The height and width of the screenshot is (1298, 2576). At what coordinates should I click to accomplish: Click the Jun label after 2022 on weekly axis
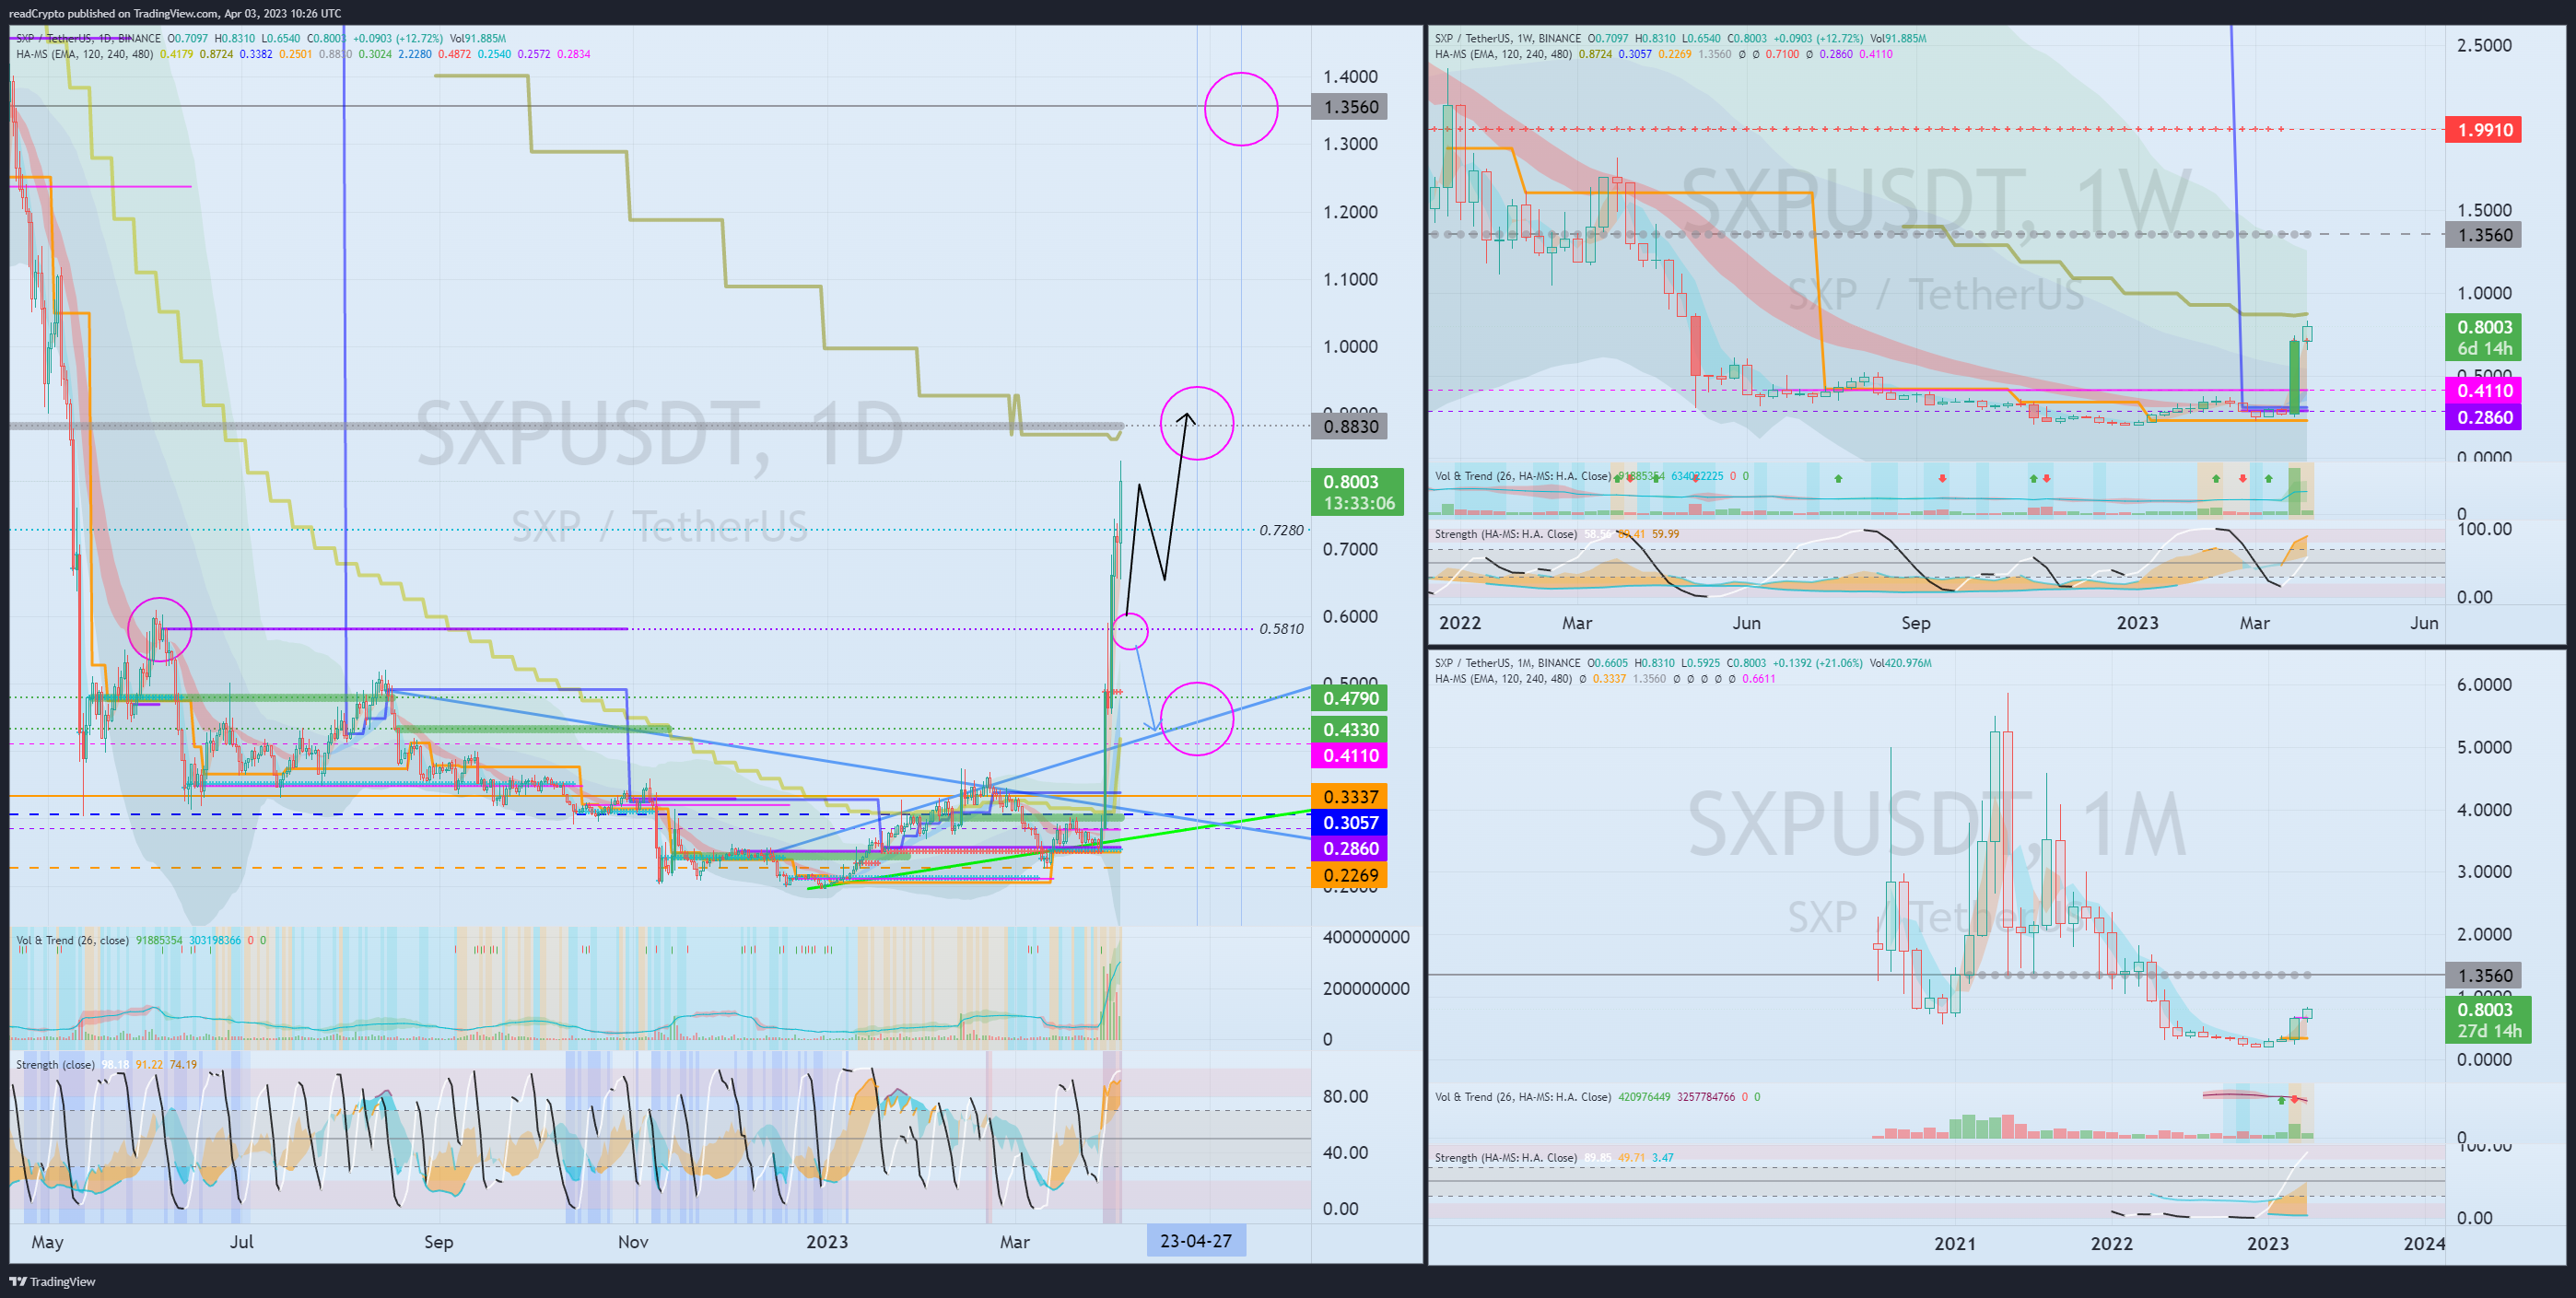[x=1746, y=622]
